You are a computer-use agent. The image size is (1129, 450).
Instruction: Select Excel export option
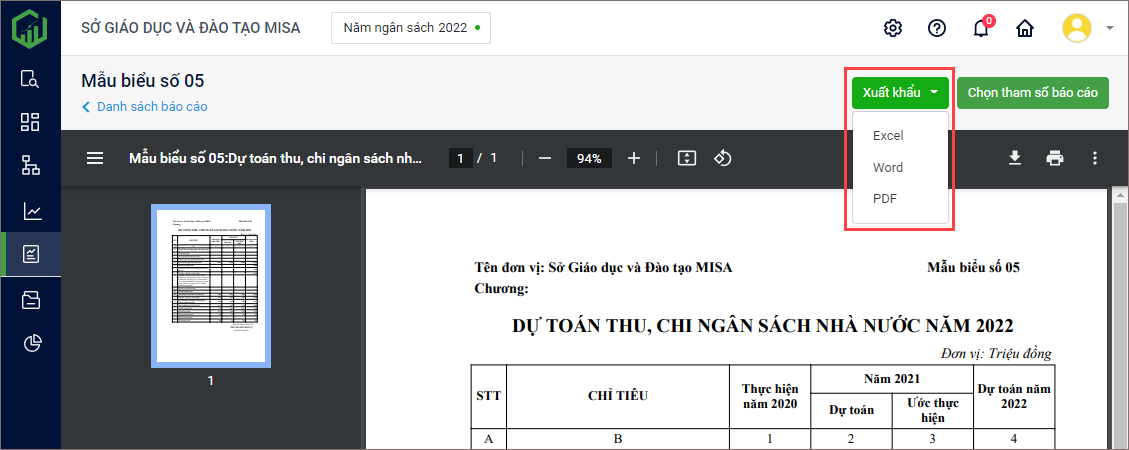[888, 135]
